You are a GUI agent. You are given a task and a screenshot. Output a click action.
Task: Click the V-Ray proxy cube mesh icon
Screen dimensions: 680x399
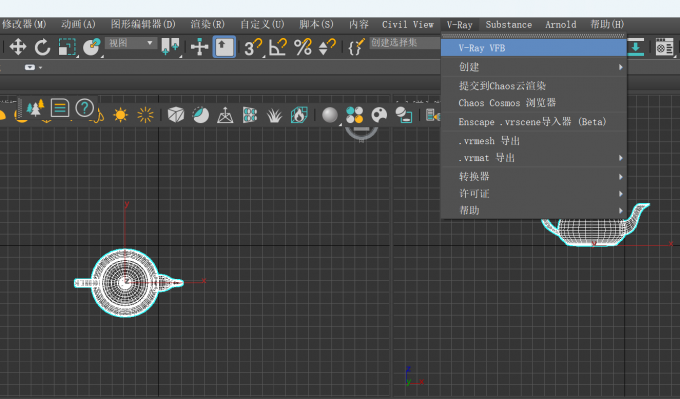(176, 115)
